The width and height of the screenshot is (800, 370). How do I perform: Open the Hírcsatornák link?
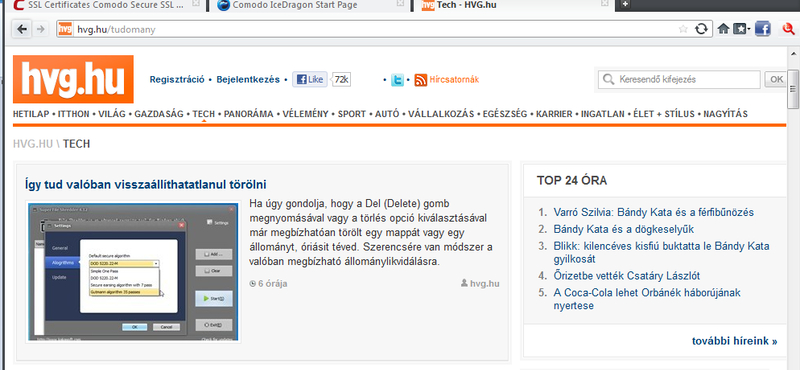tap(454, 80)
